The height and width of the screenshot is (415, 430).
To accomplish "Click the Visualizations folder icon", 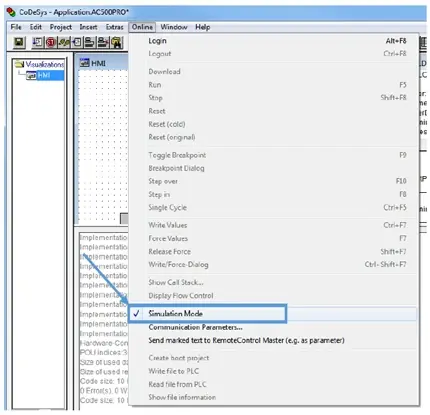I will pos(20,64).
